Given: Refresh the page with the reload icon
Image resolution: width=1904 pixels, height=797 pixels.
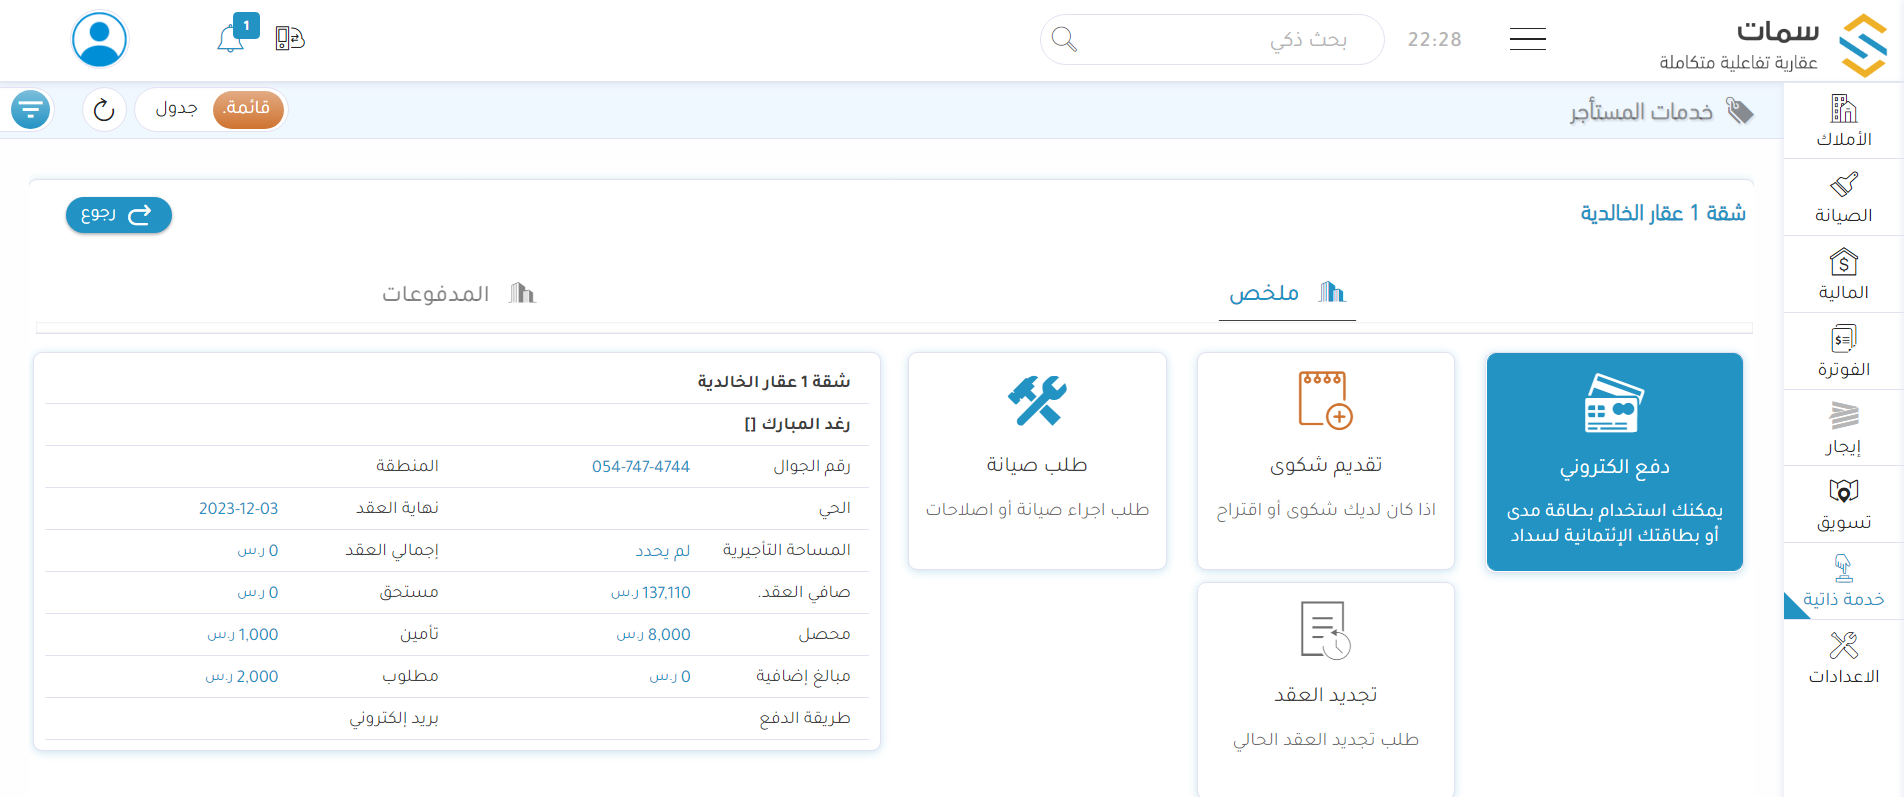Looking at the screenshot, I should pos(104,109).
